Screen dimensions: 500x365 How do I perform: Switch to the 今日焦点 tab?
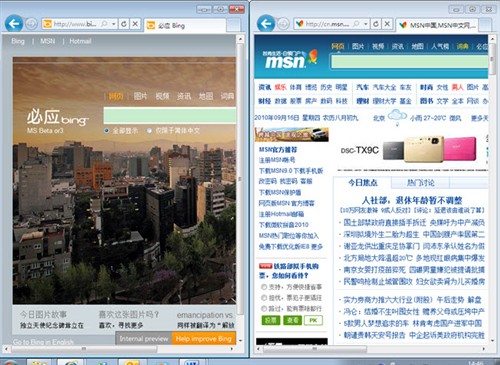(362, 183)
